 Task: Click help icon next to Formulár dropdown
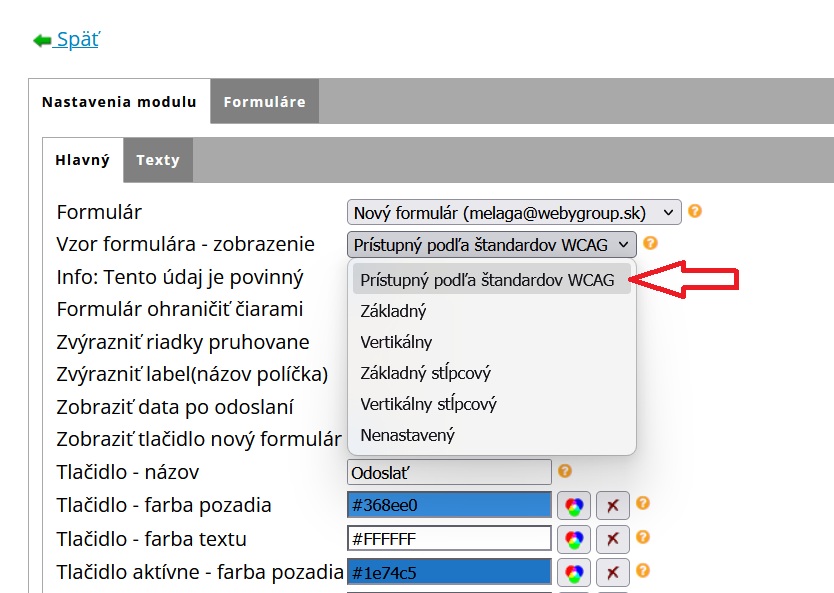tap(695, 211)
